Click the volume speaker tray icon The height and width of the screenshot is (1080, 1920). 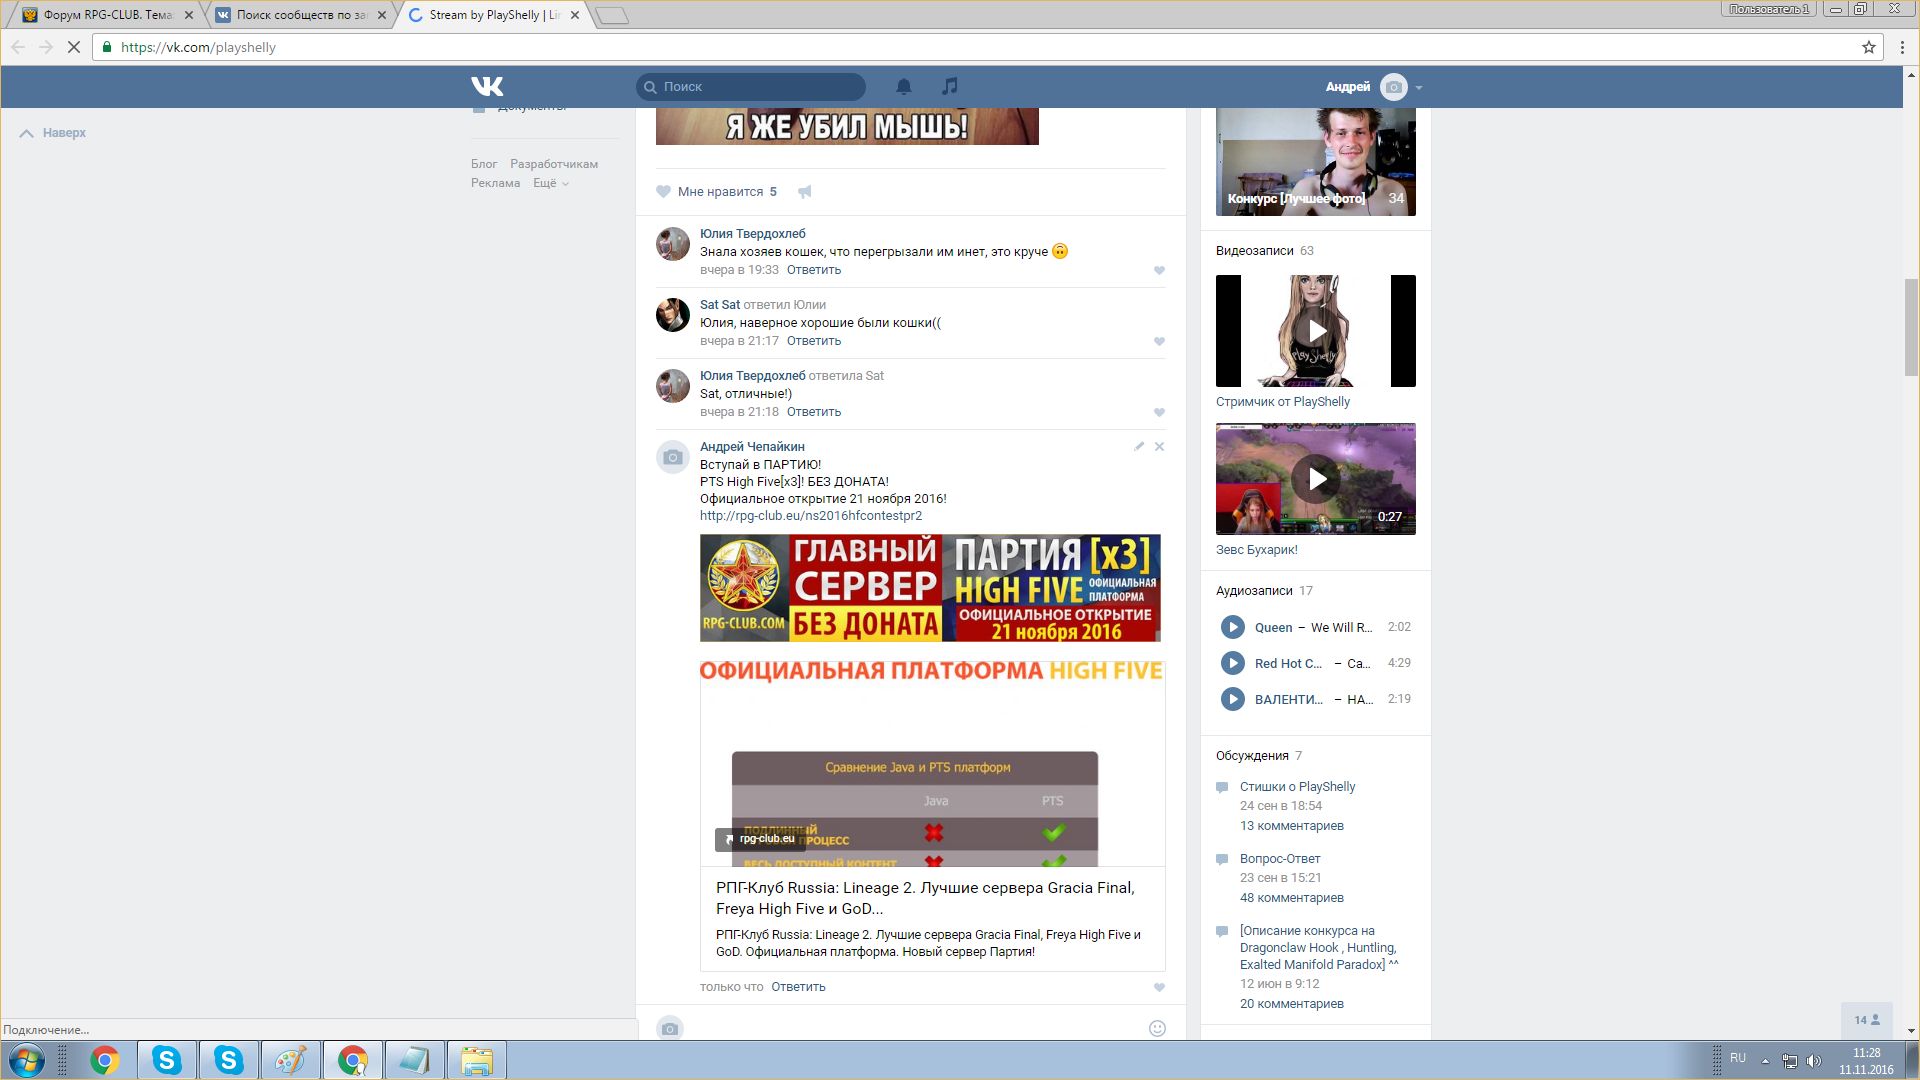(x=1814, y=1060)
